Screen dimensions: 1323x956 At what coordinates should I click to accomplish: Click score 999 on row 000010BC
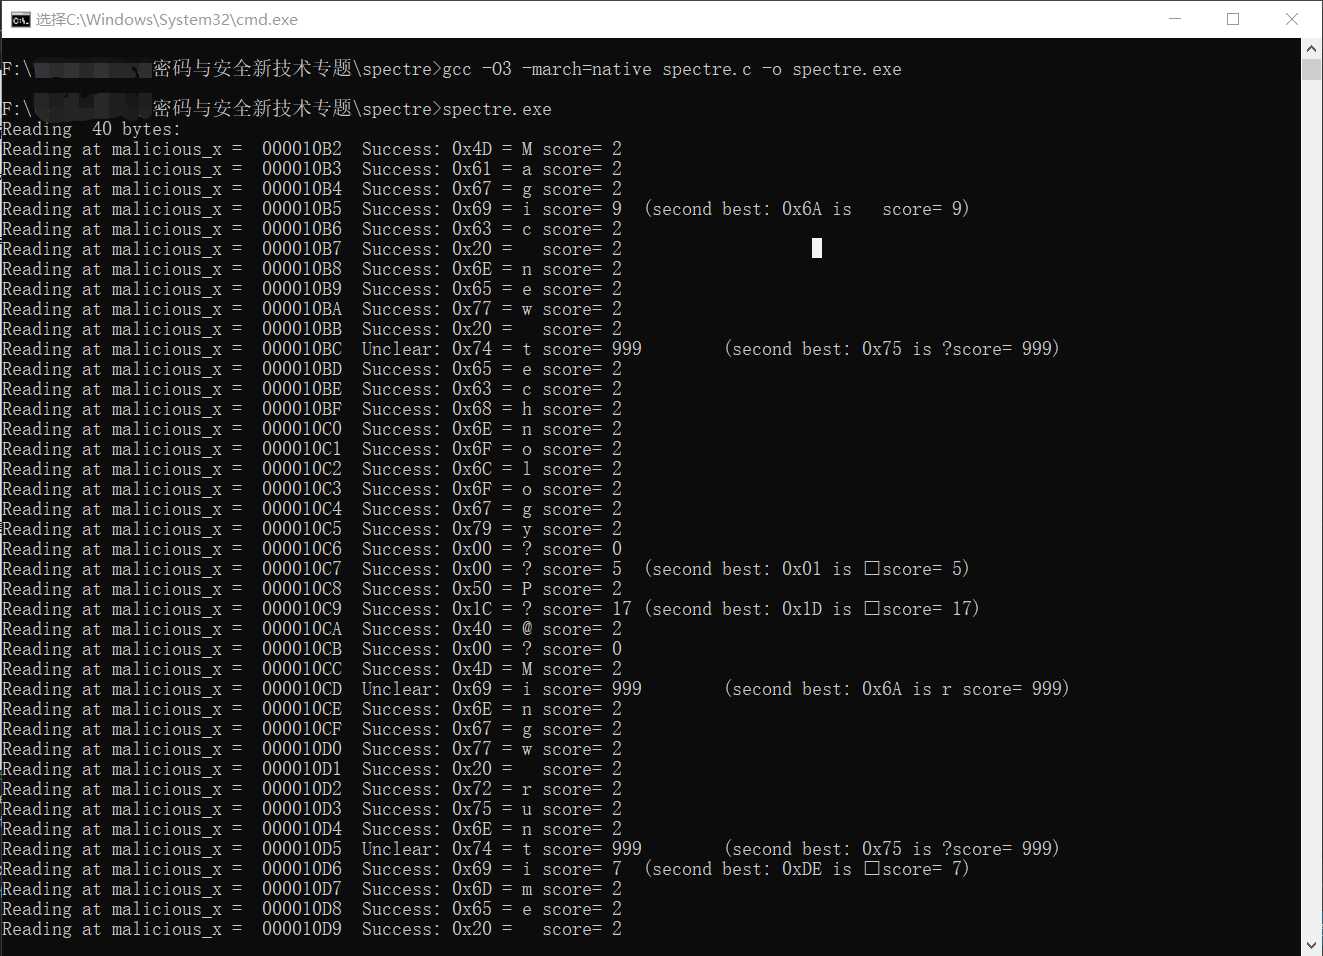(x=627, y=349)
